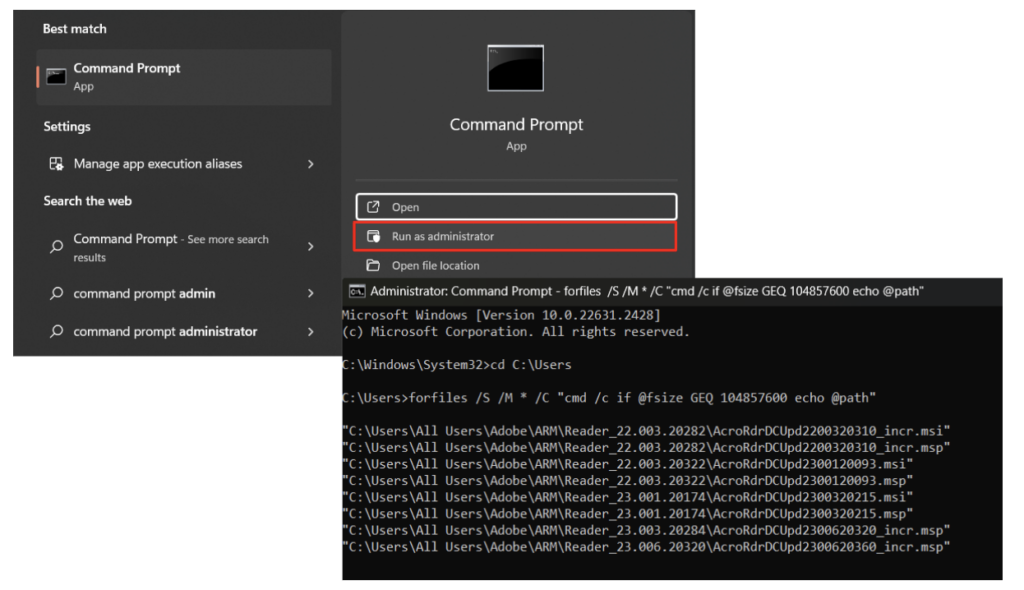Click the cmd icon in the Administrator window titlebar
The height and width of the screenshot is (590, 1024).
point(354,291)
